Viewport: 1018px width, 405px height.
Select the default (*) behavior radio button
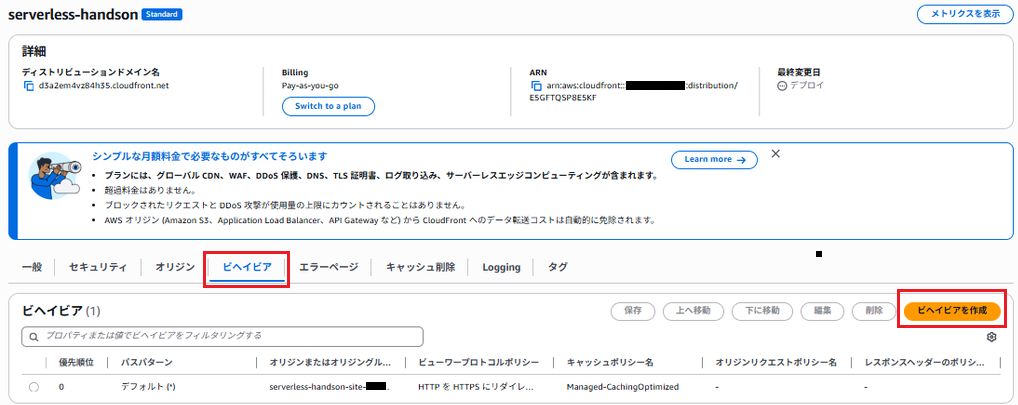coord(34,387)
